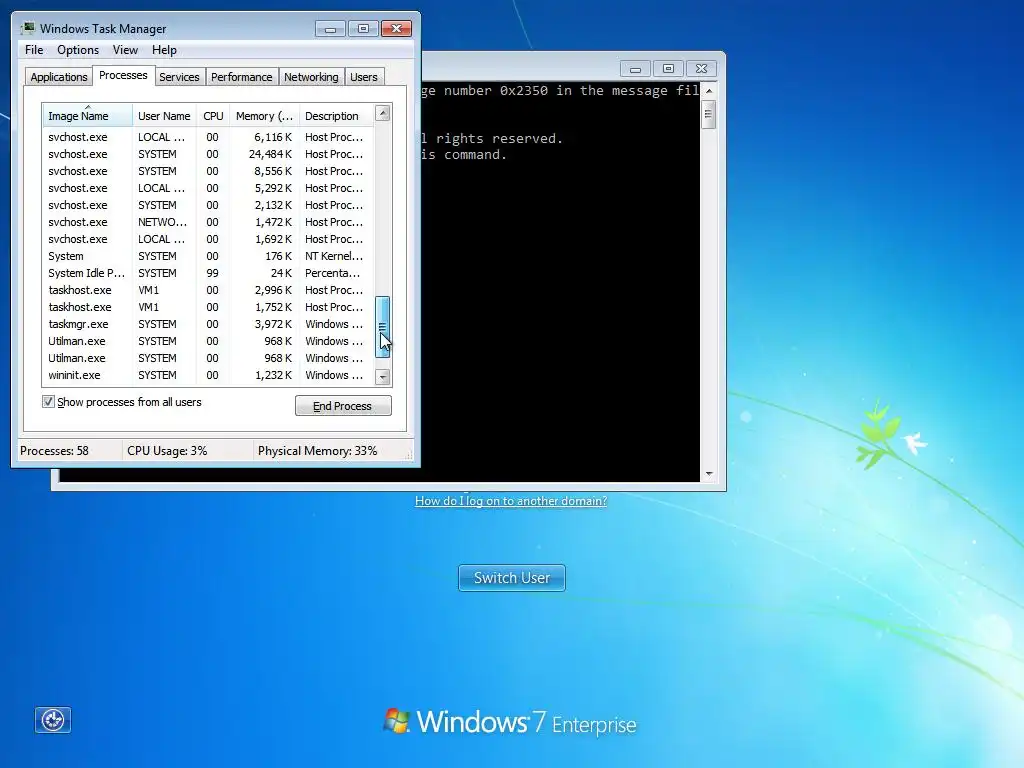The height and width of the screenshot is (768, 1024).
Task: Select taskhost.exe row with 2,996 K memory
Action: coord(208,290)
